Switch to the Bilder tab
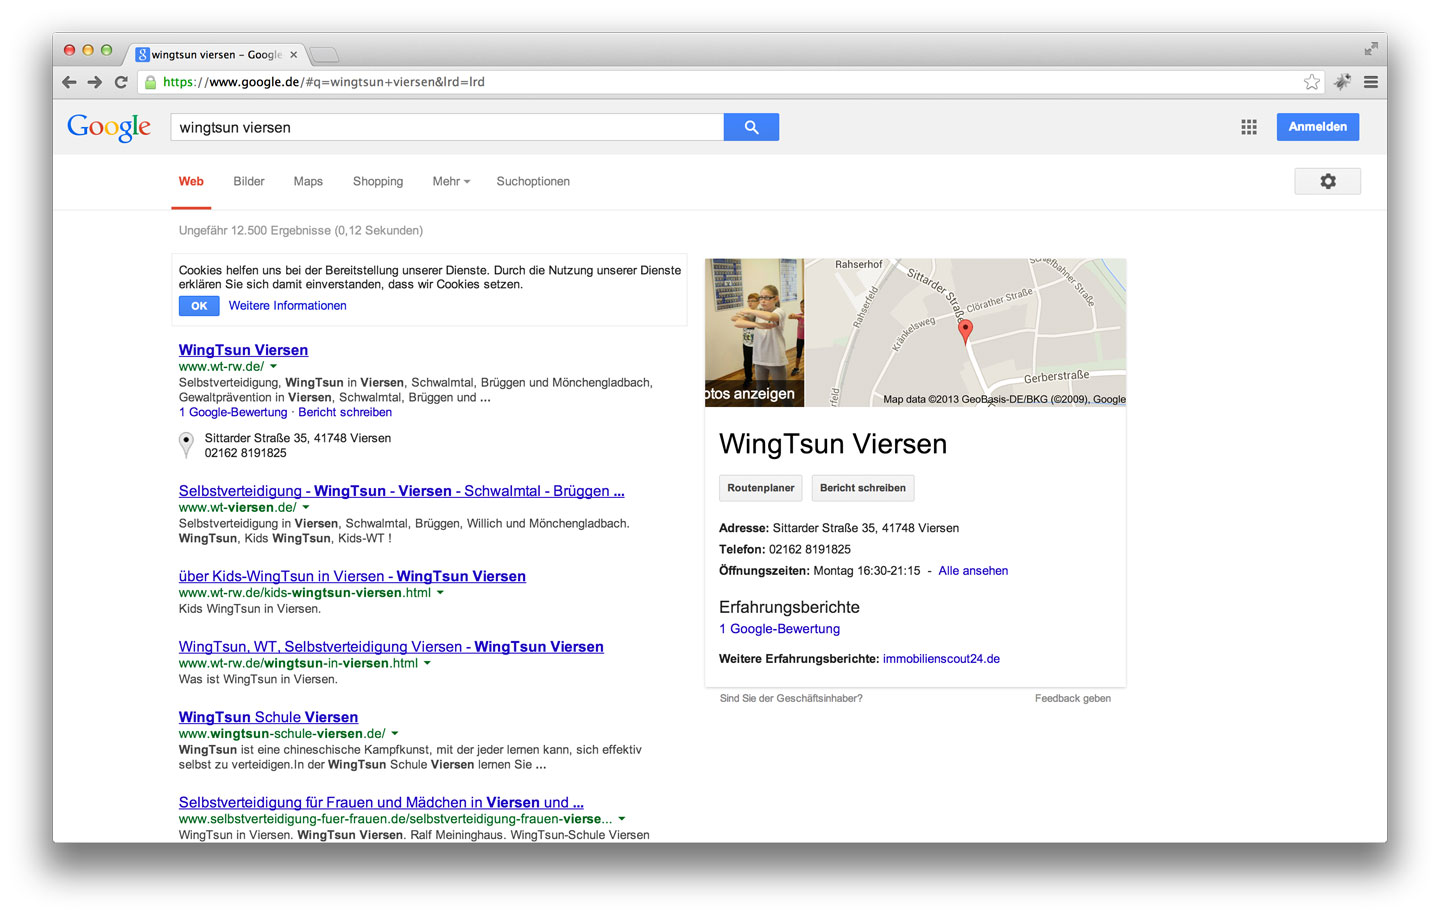The width and height of the screenshot is (1440, 916). point(249,181)
